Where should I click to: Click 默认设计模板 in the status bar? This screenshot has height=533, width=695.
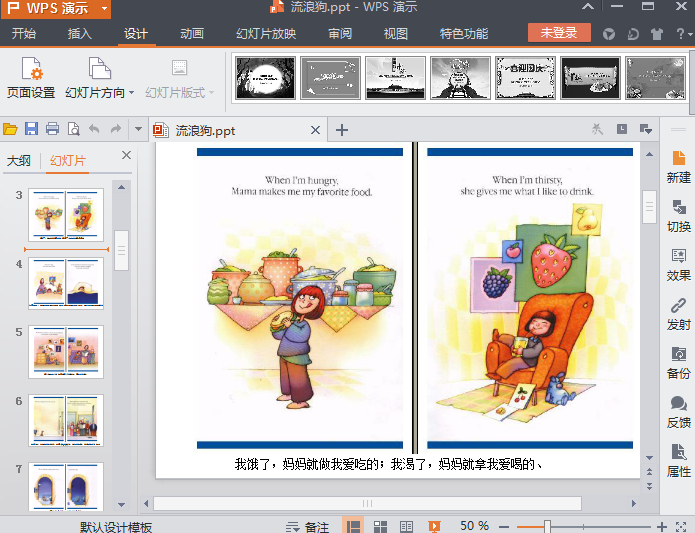pos(116,527)
